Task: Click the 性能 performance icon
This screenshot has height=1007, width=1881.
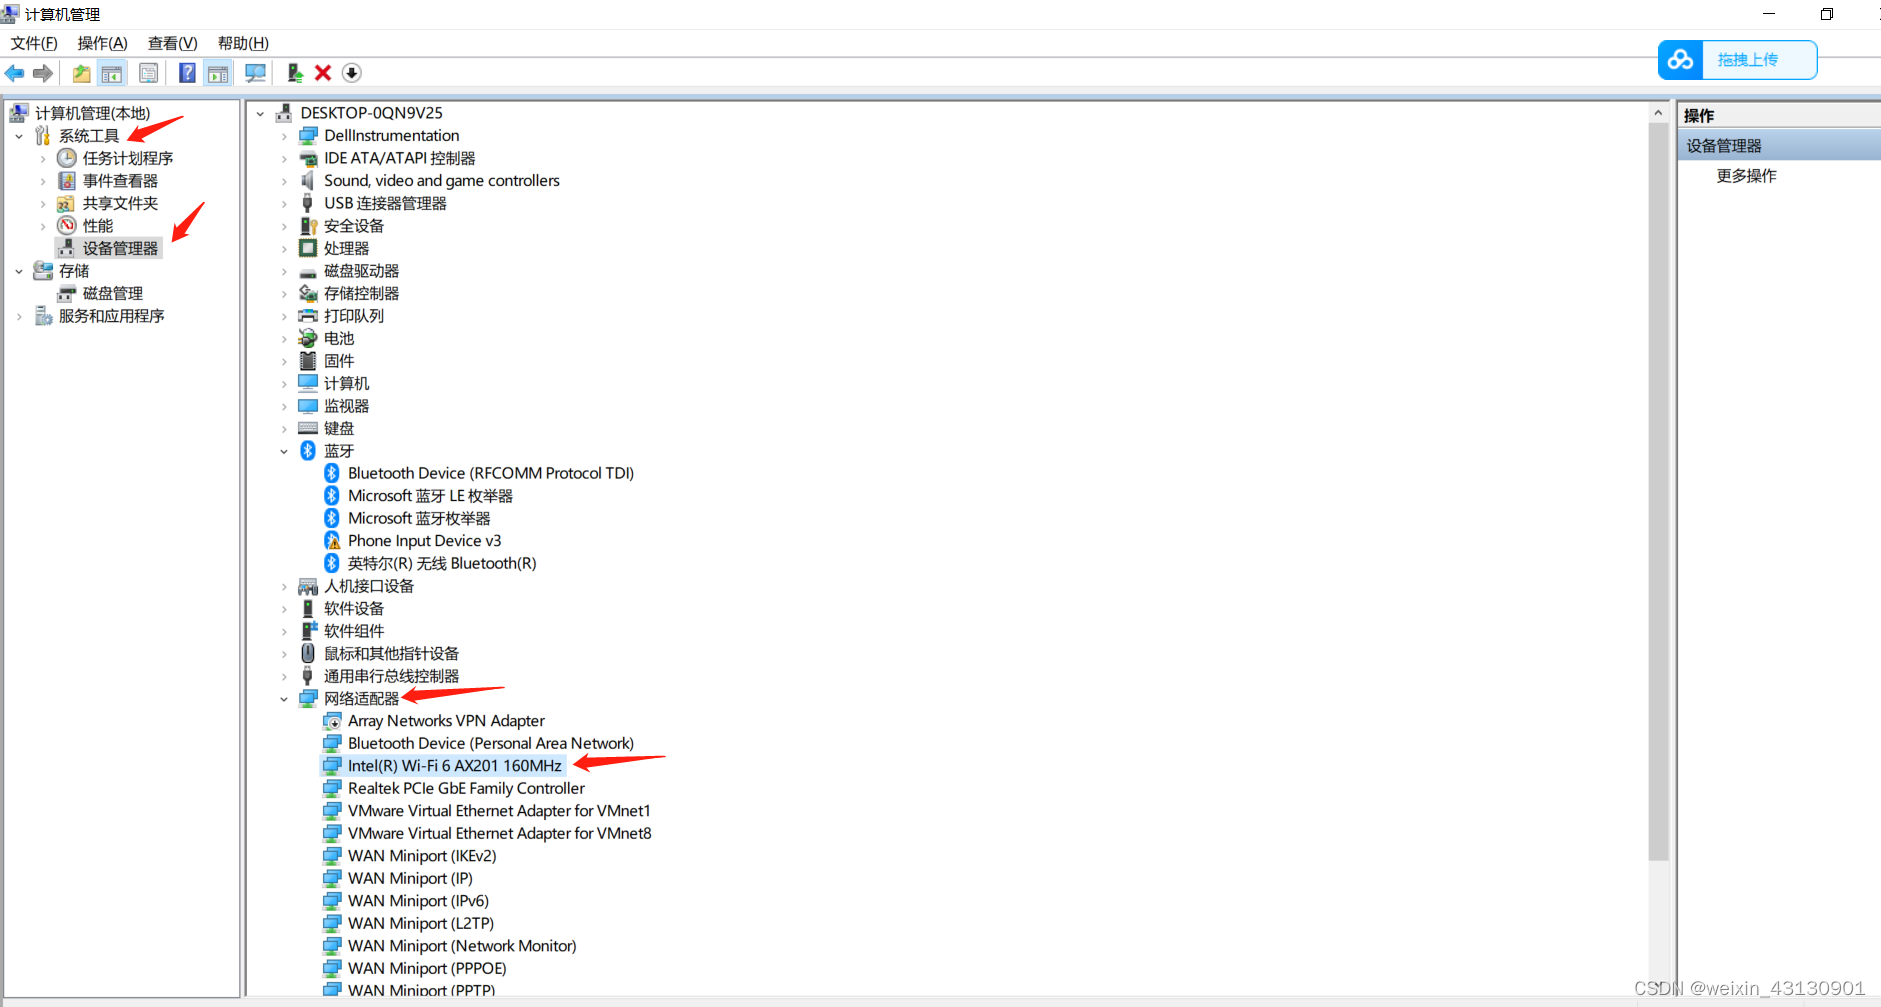Action: point(67,226)
